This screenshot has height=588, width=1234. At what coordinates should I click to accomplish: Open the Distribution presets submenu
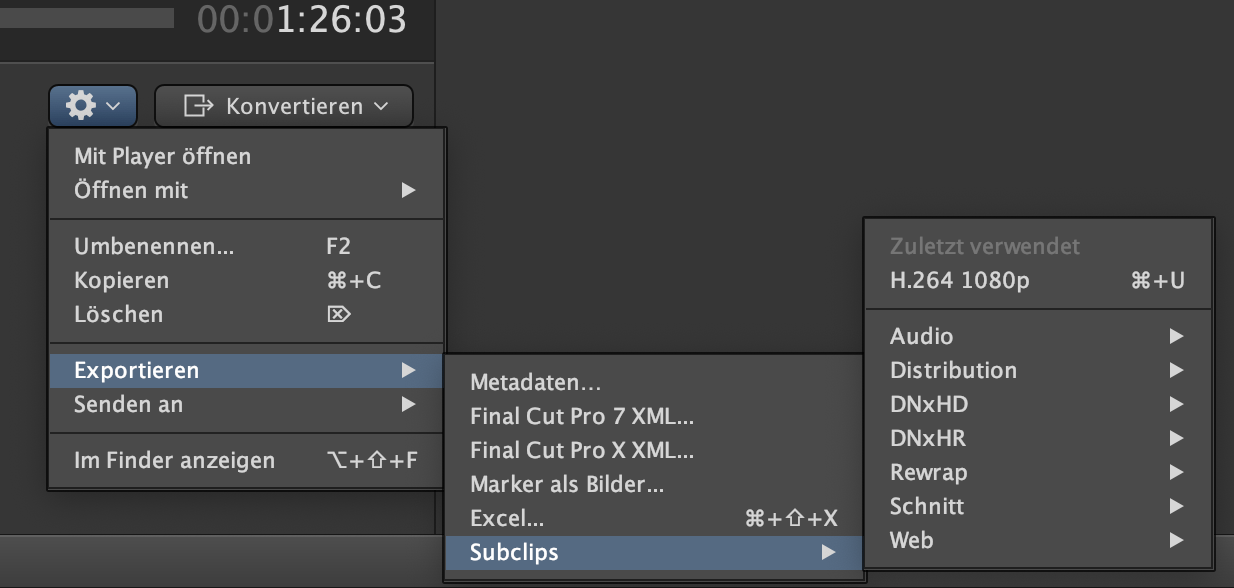[x=1038, y=370]
